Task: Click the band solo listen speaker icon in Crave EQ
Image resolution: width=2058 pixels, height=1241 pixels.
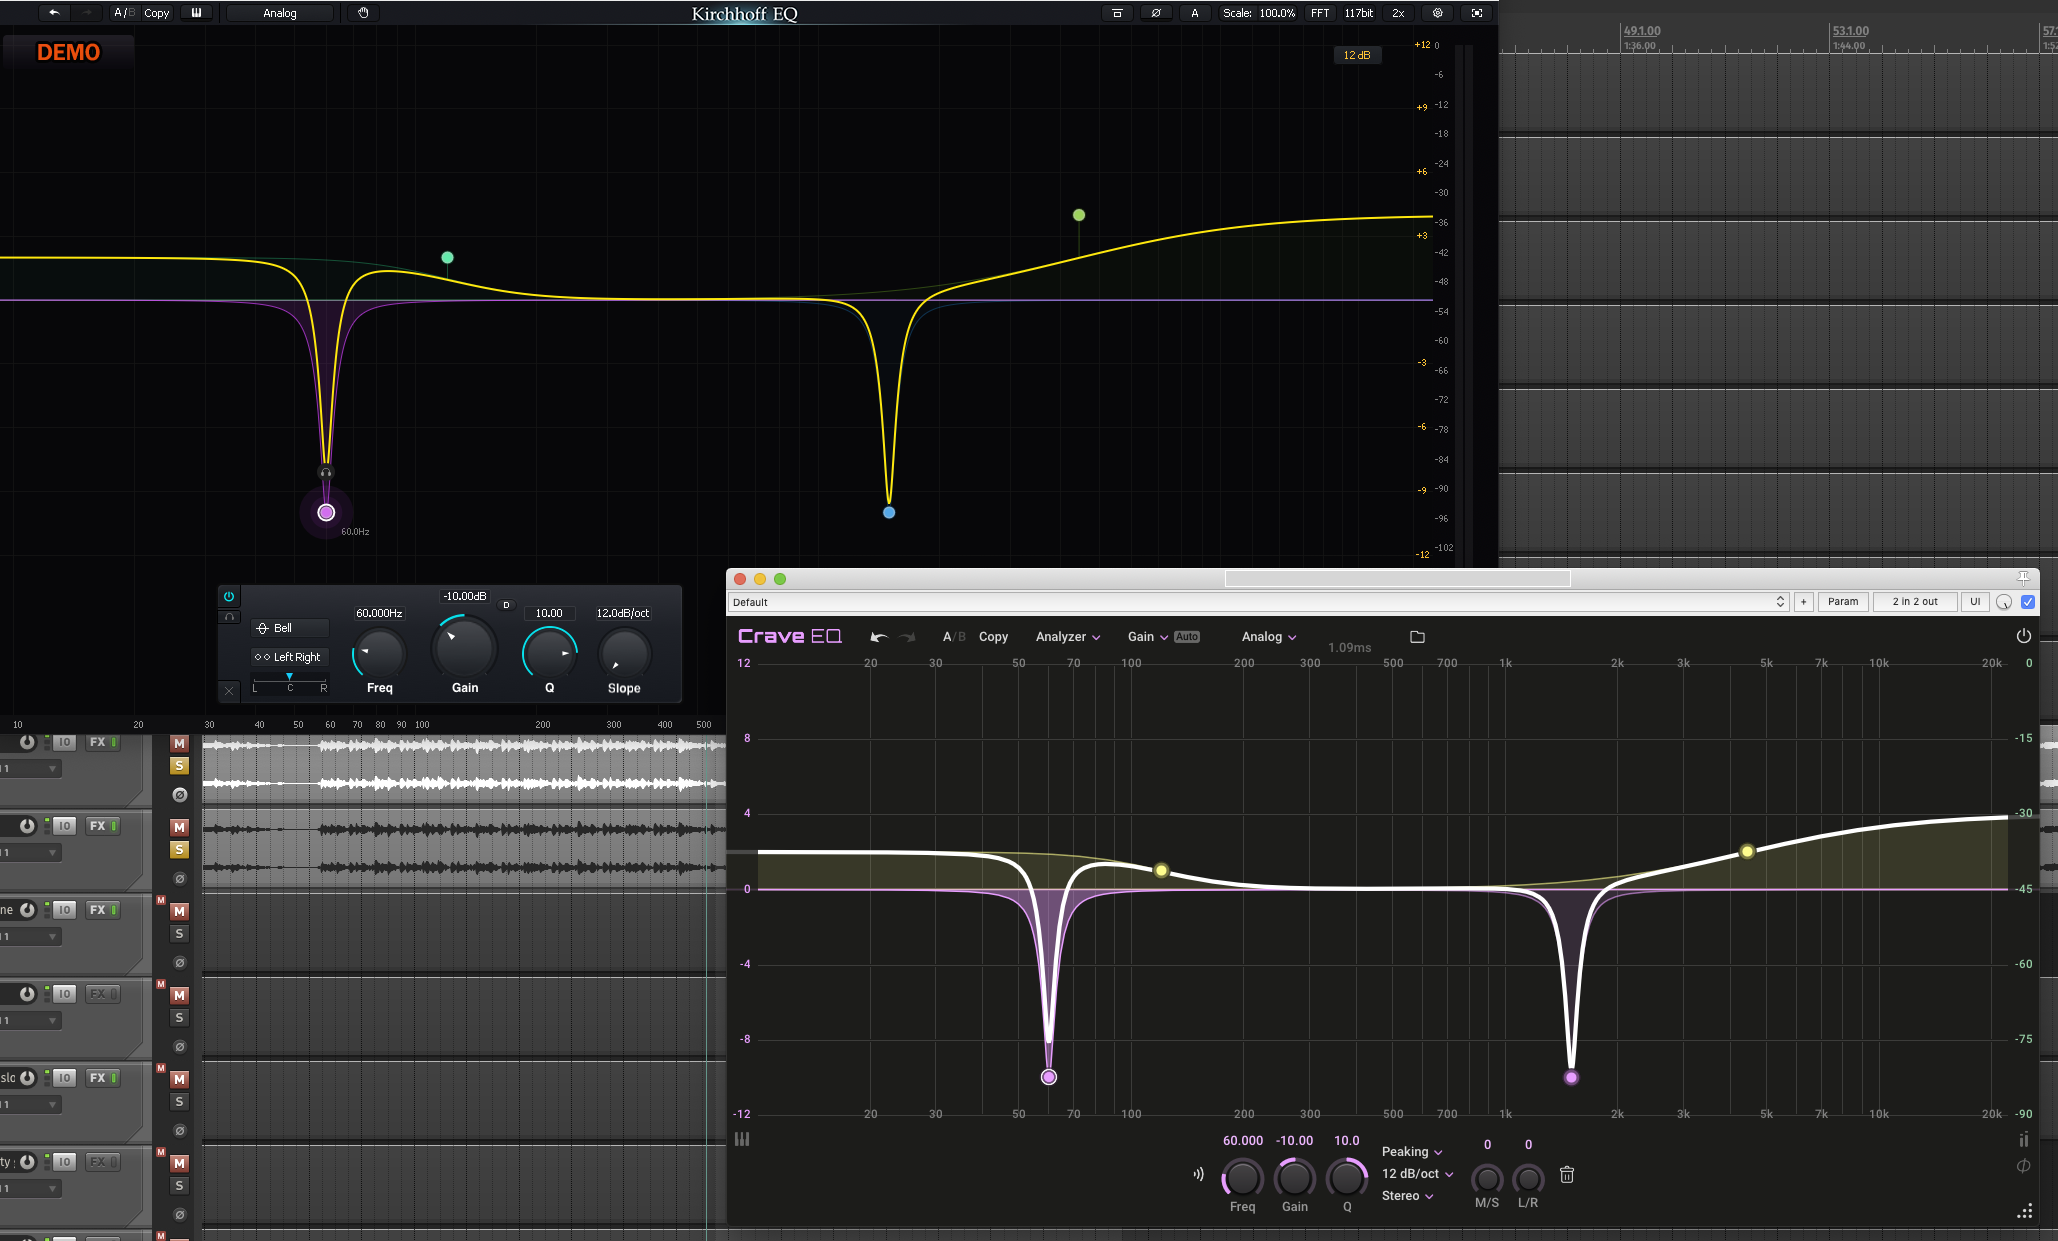Action: tap(1198, 1174)
